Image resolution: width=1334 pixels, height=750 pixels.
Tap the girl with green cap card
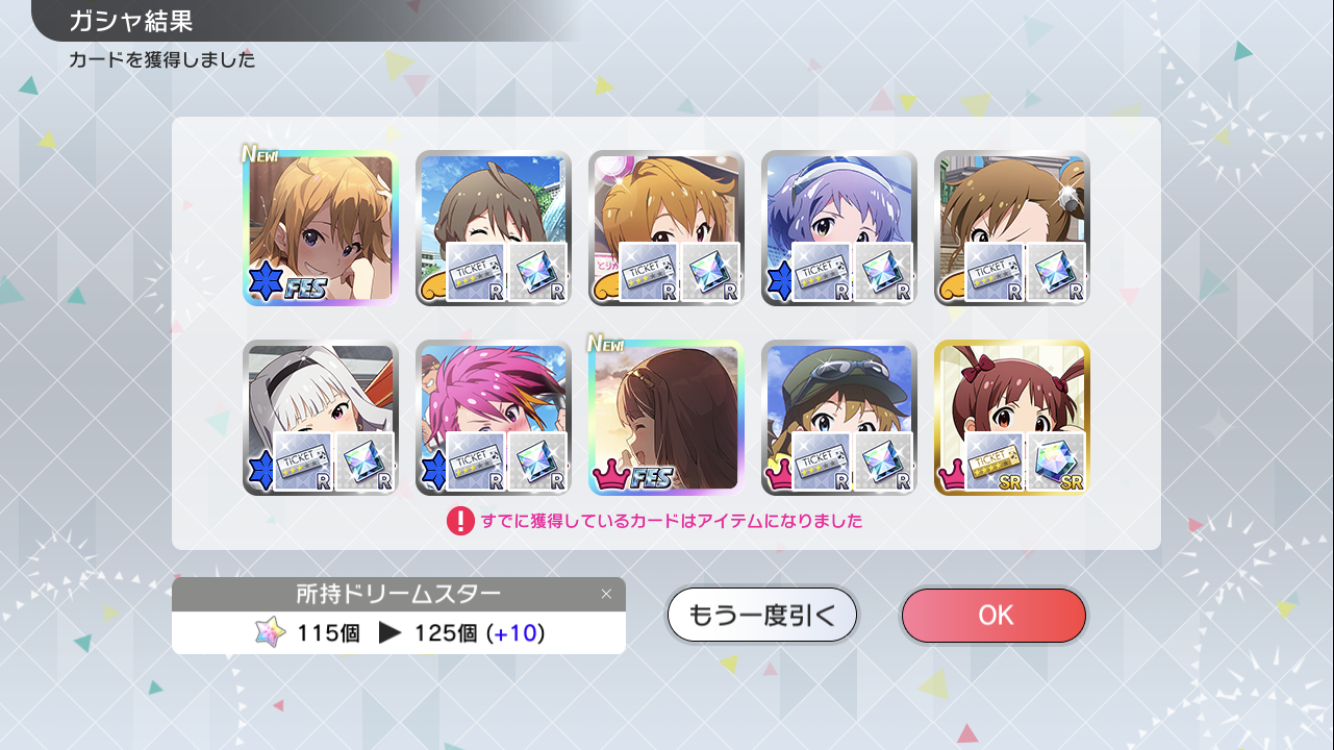pos(839,417)
